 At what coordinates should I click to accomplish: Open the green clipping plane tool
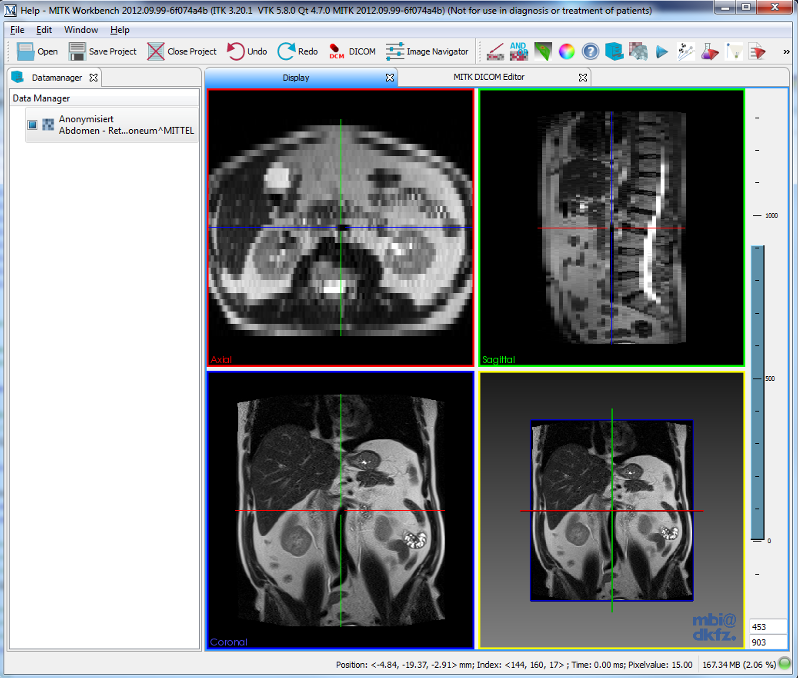[543, 51]
